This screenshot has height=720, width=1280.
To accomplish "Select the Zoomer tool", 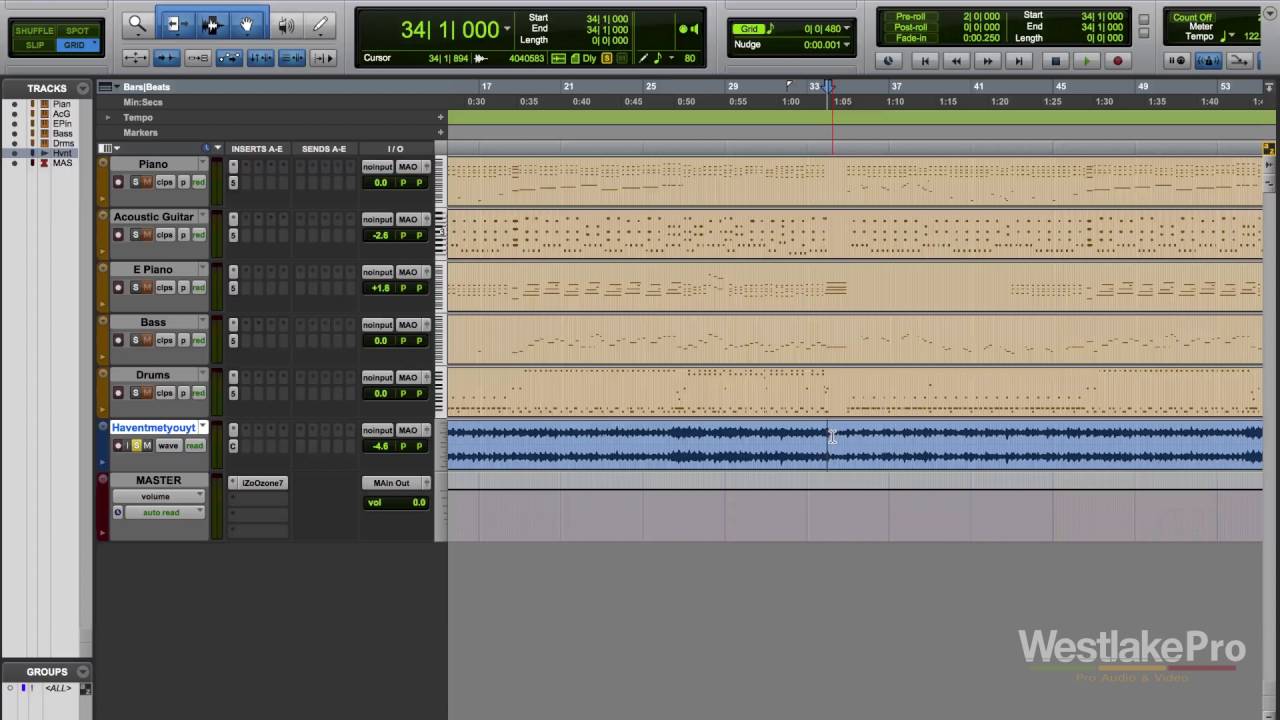I will [x=137, y=25].
